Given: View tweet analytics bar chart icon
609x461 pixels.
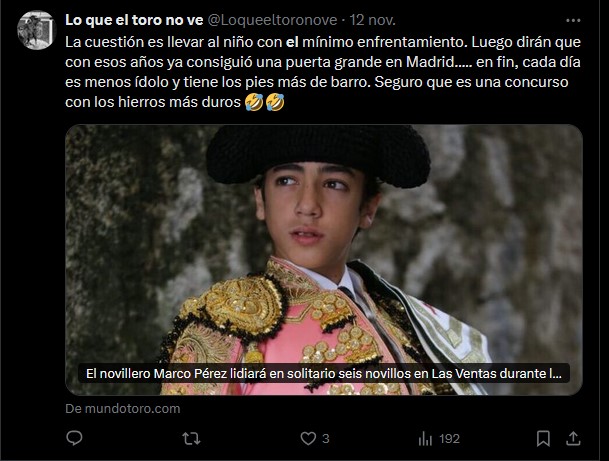Looking at the screenshot, I should click(x=425, y=439).
